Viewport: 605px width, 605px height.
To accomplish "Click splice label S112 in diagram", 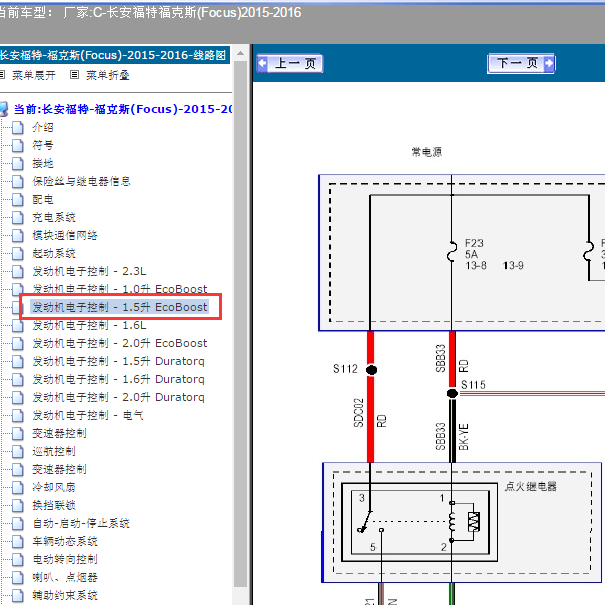I will [x=345, y=369].
